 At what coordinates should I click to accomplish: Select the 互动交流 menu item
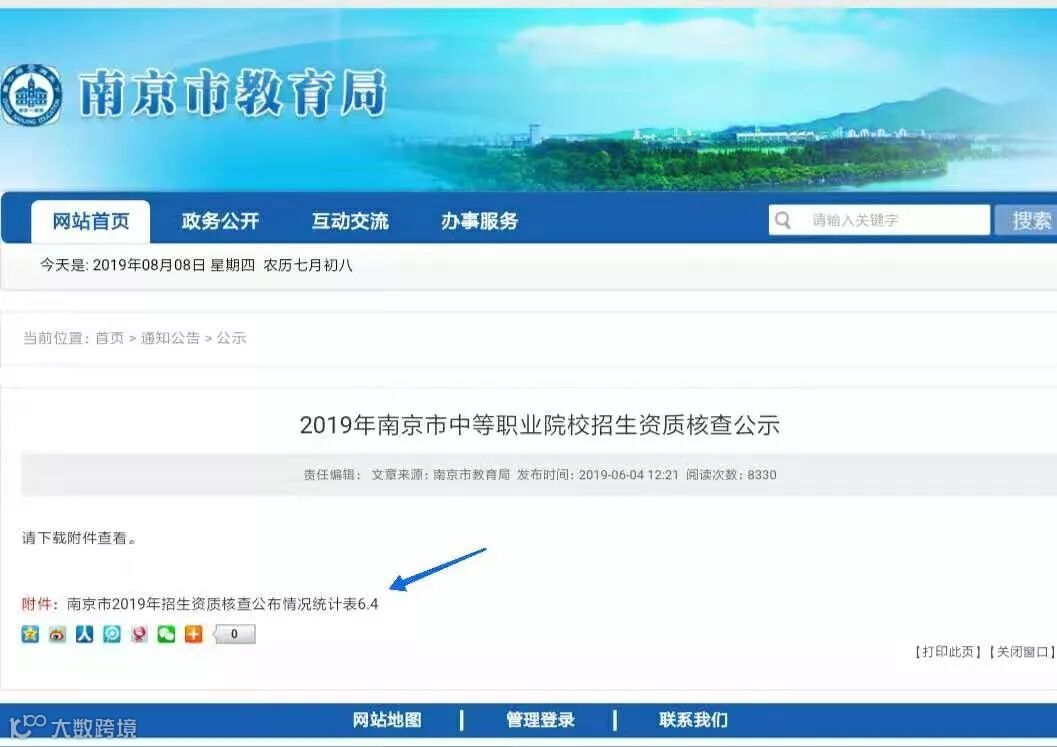[350, 221]
